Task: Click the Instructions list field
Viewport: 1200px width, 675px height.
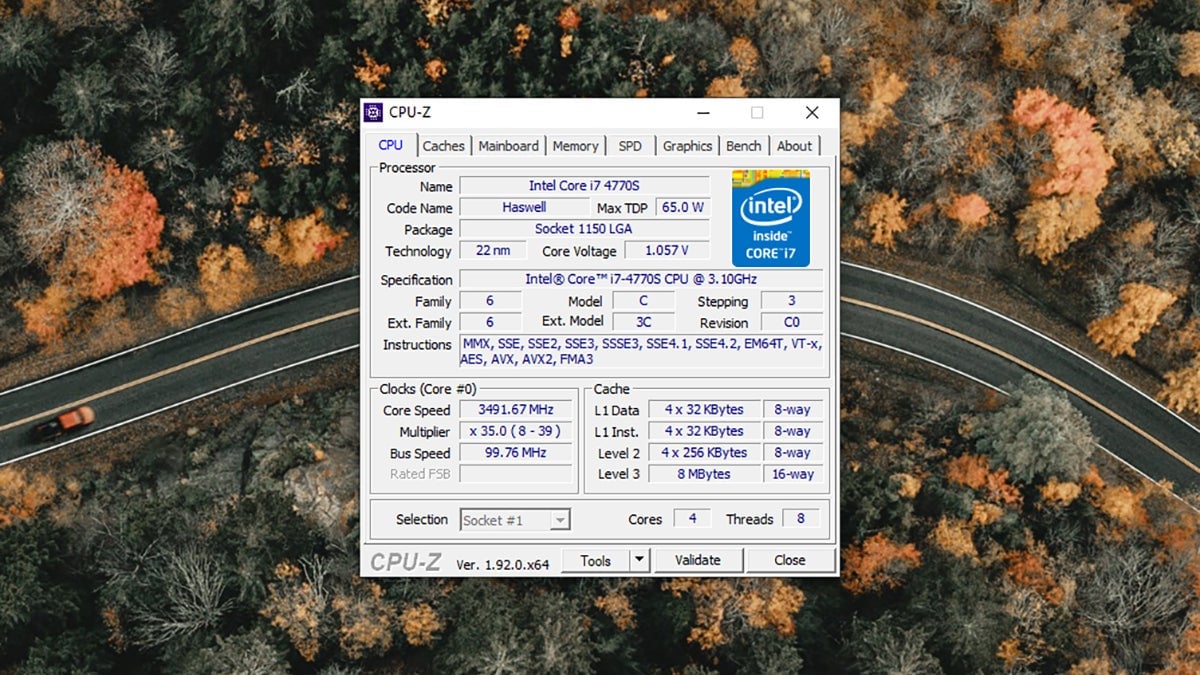Action: coord(641,351)
